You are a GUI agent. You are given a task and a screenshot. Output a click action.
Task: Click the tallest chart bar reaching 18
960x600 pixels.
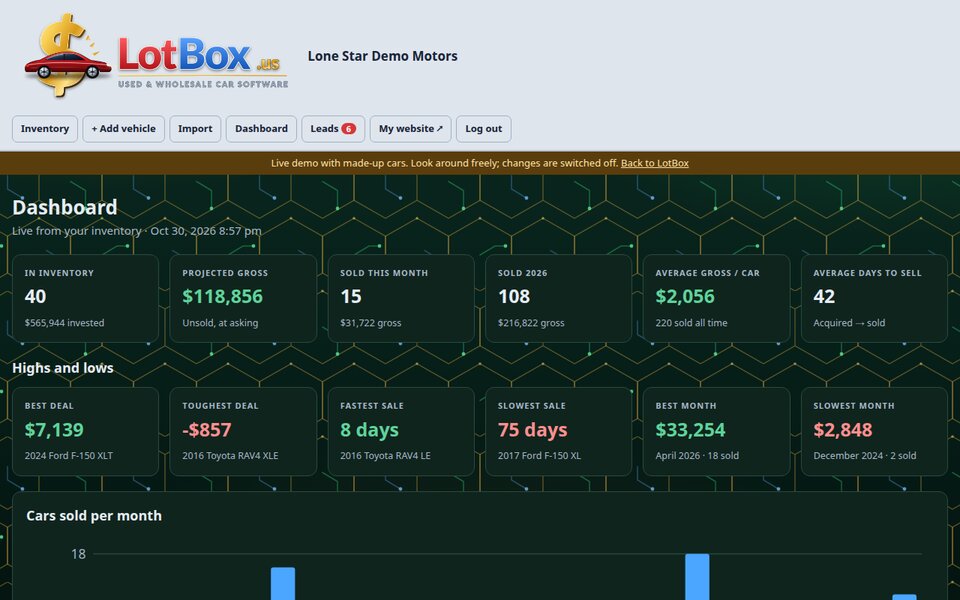(697, 577)
